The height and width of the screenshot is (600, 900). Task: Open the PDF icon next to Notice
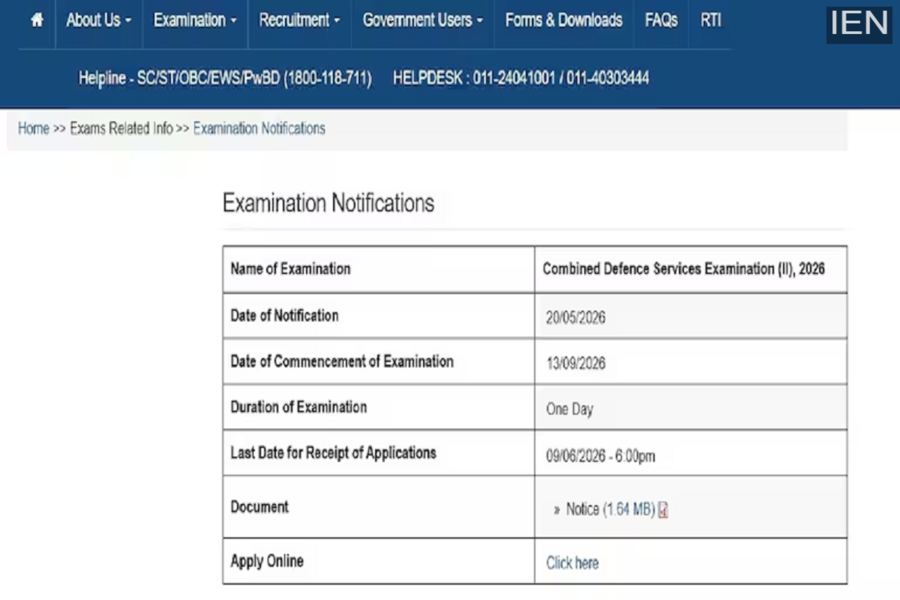[x=663, y=510]
